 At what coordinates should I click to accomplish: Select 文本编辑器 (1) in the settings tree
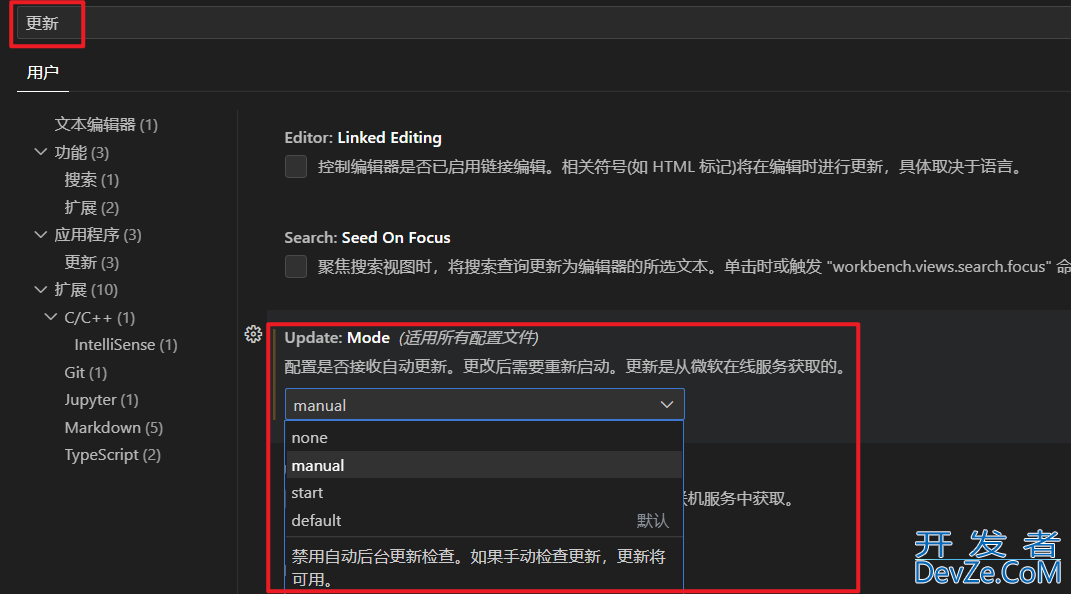click(x=106, y=125)
